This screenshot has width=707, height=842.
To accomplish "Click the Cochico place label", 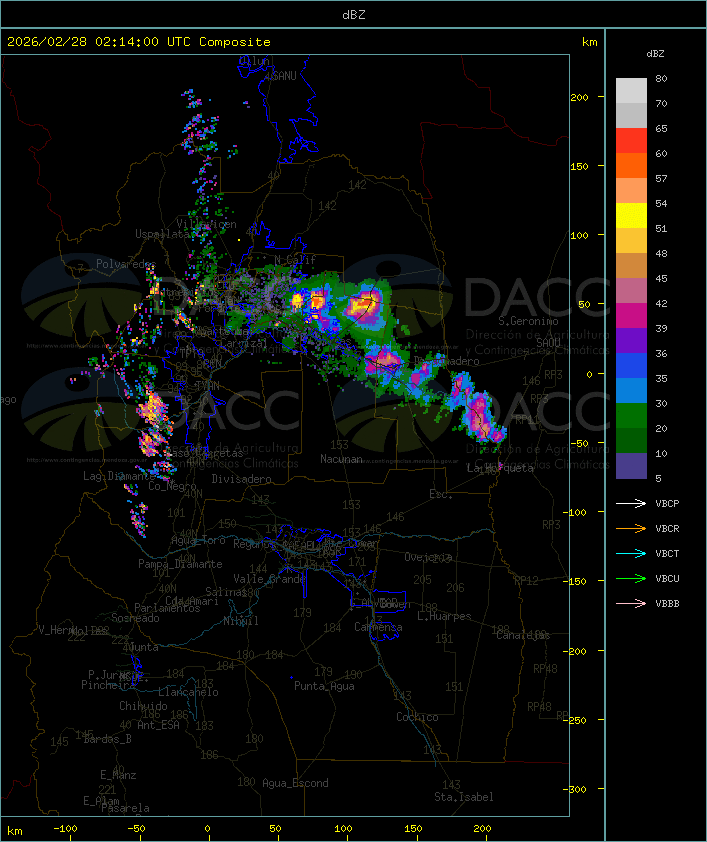I will tap(417, 717).
